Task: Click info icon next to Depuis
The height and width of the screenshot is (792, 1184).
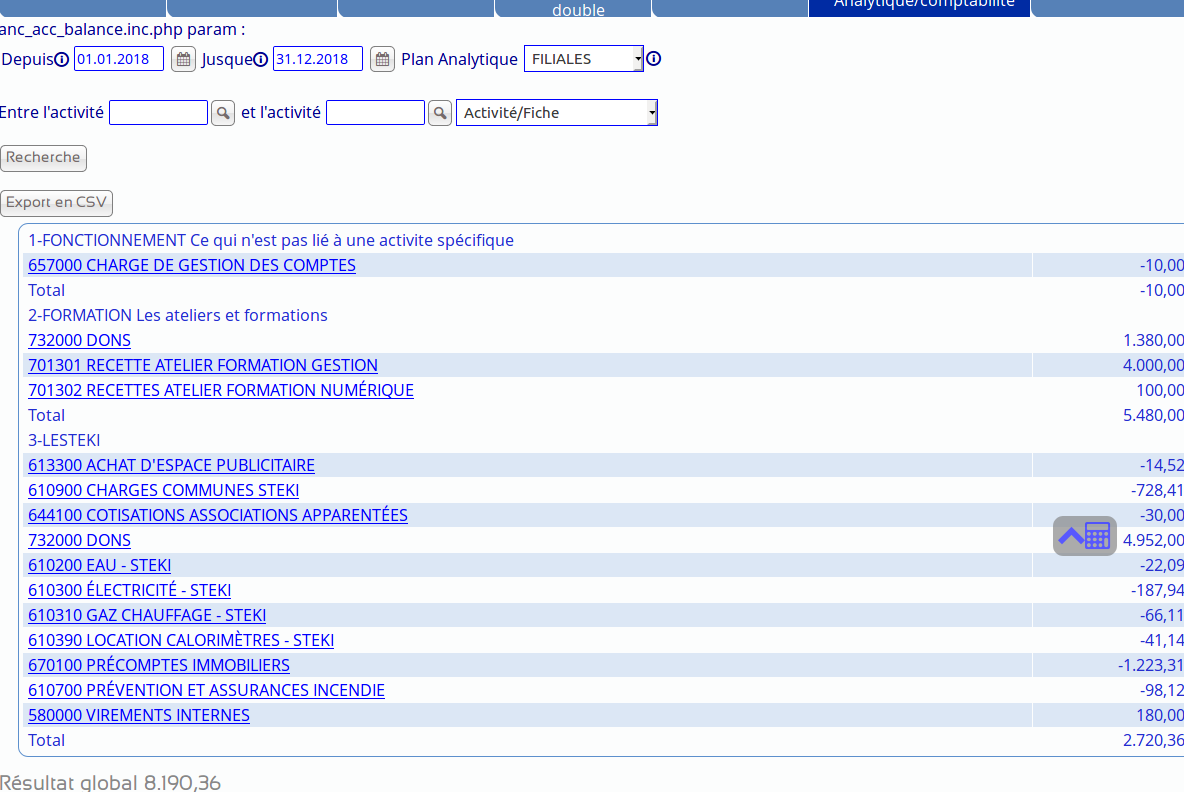Action: pos(62,59)
